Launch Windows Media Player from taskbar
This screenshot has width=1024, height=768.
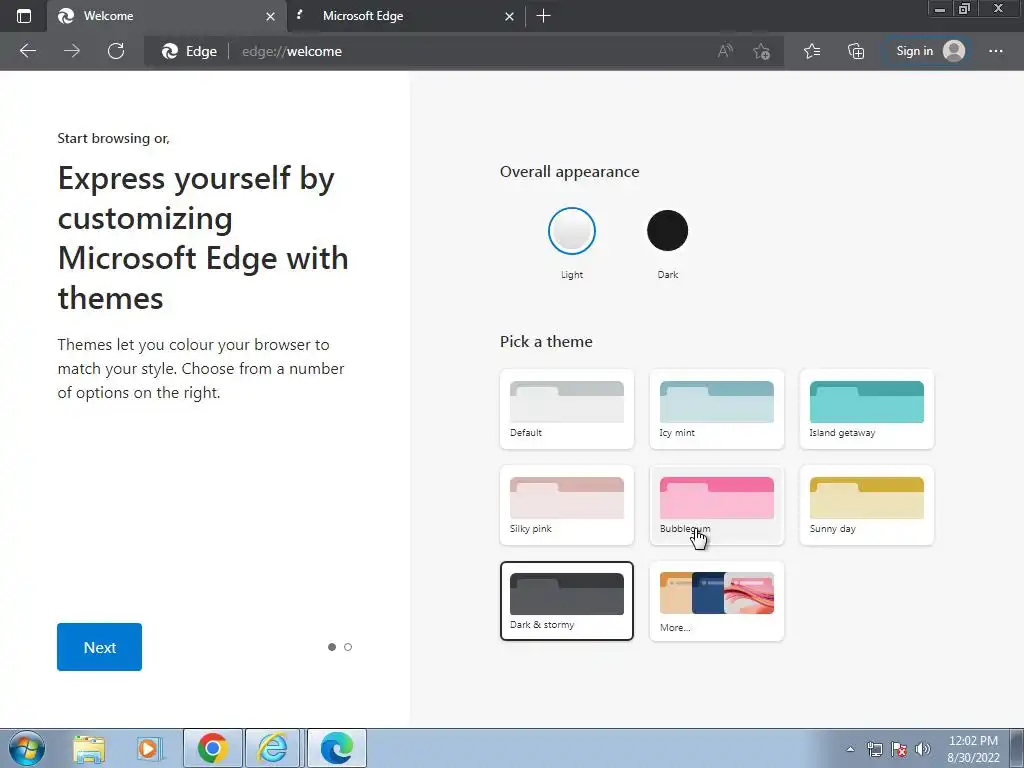[x=150, y=748]
